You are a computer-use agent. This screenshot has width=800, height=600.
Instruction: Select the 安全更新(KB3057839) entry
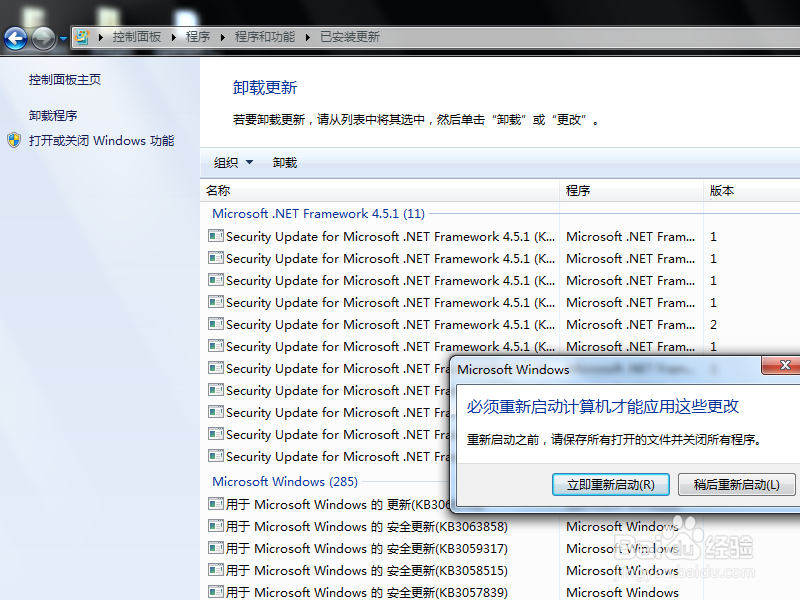point(367,592)
